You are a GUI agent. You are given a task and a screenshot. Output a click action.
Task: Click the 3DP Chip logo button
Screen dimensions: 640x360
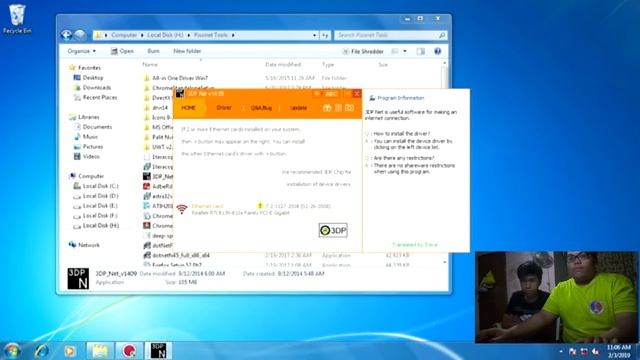pos(333,231)
